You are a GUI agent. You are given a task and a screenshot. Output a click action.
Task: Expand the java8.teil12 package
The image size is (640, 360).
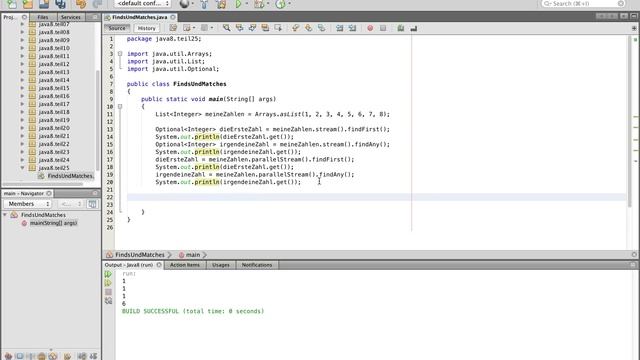point(22,64)
